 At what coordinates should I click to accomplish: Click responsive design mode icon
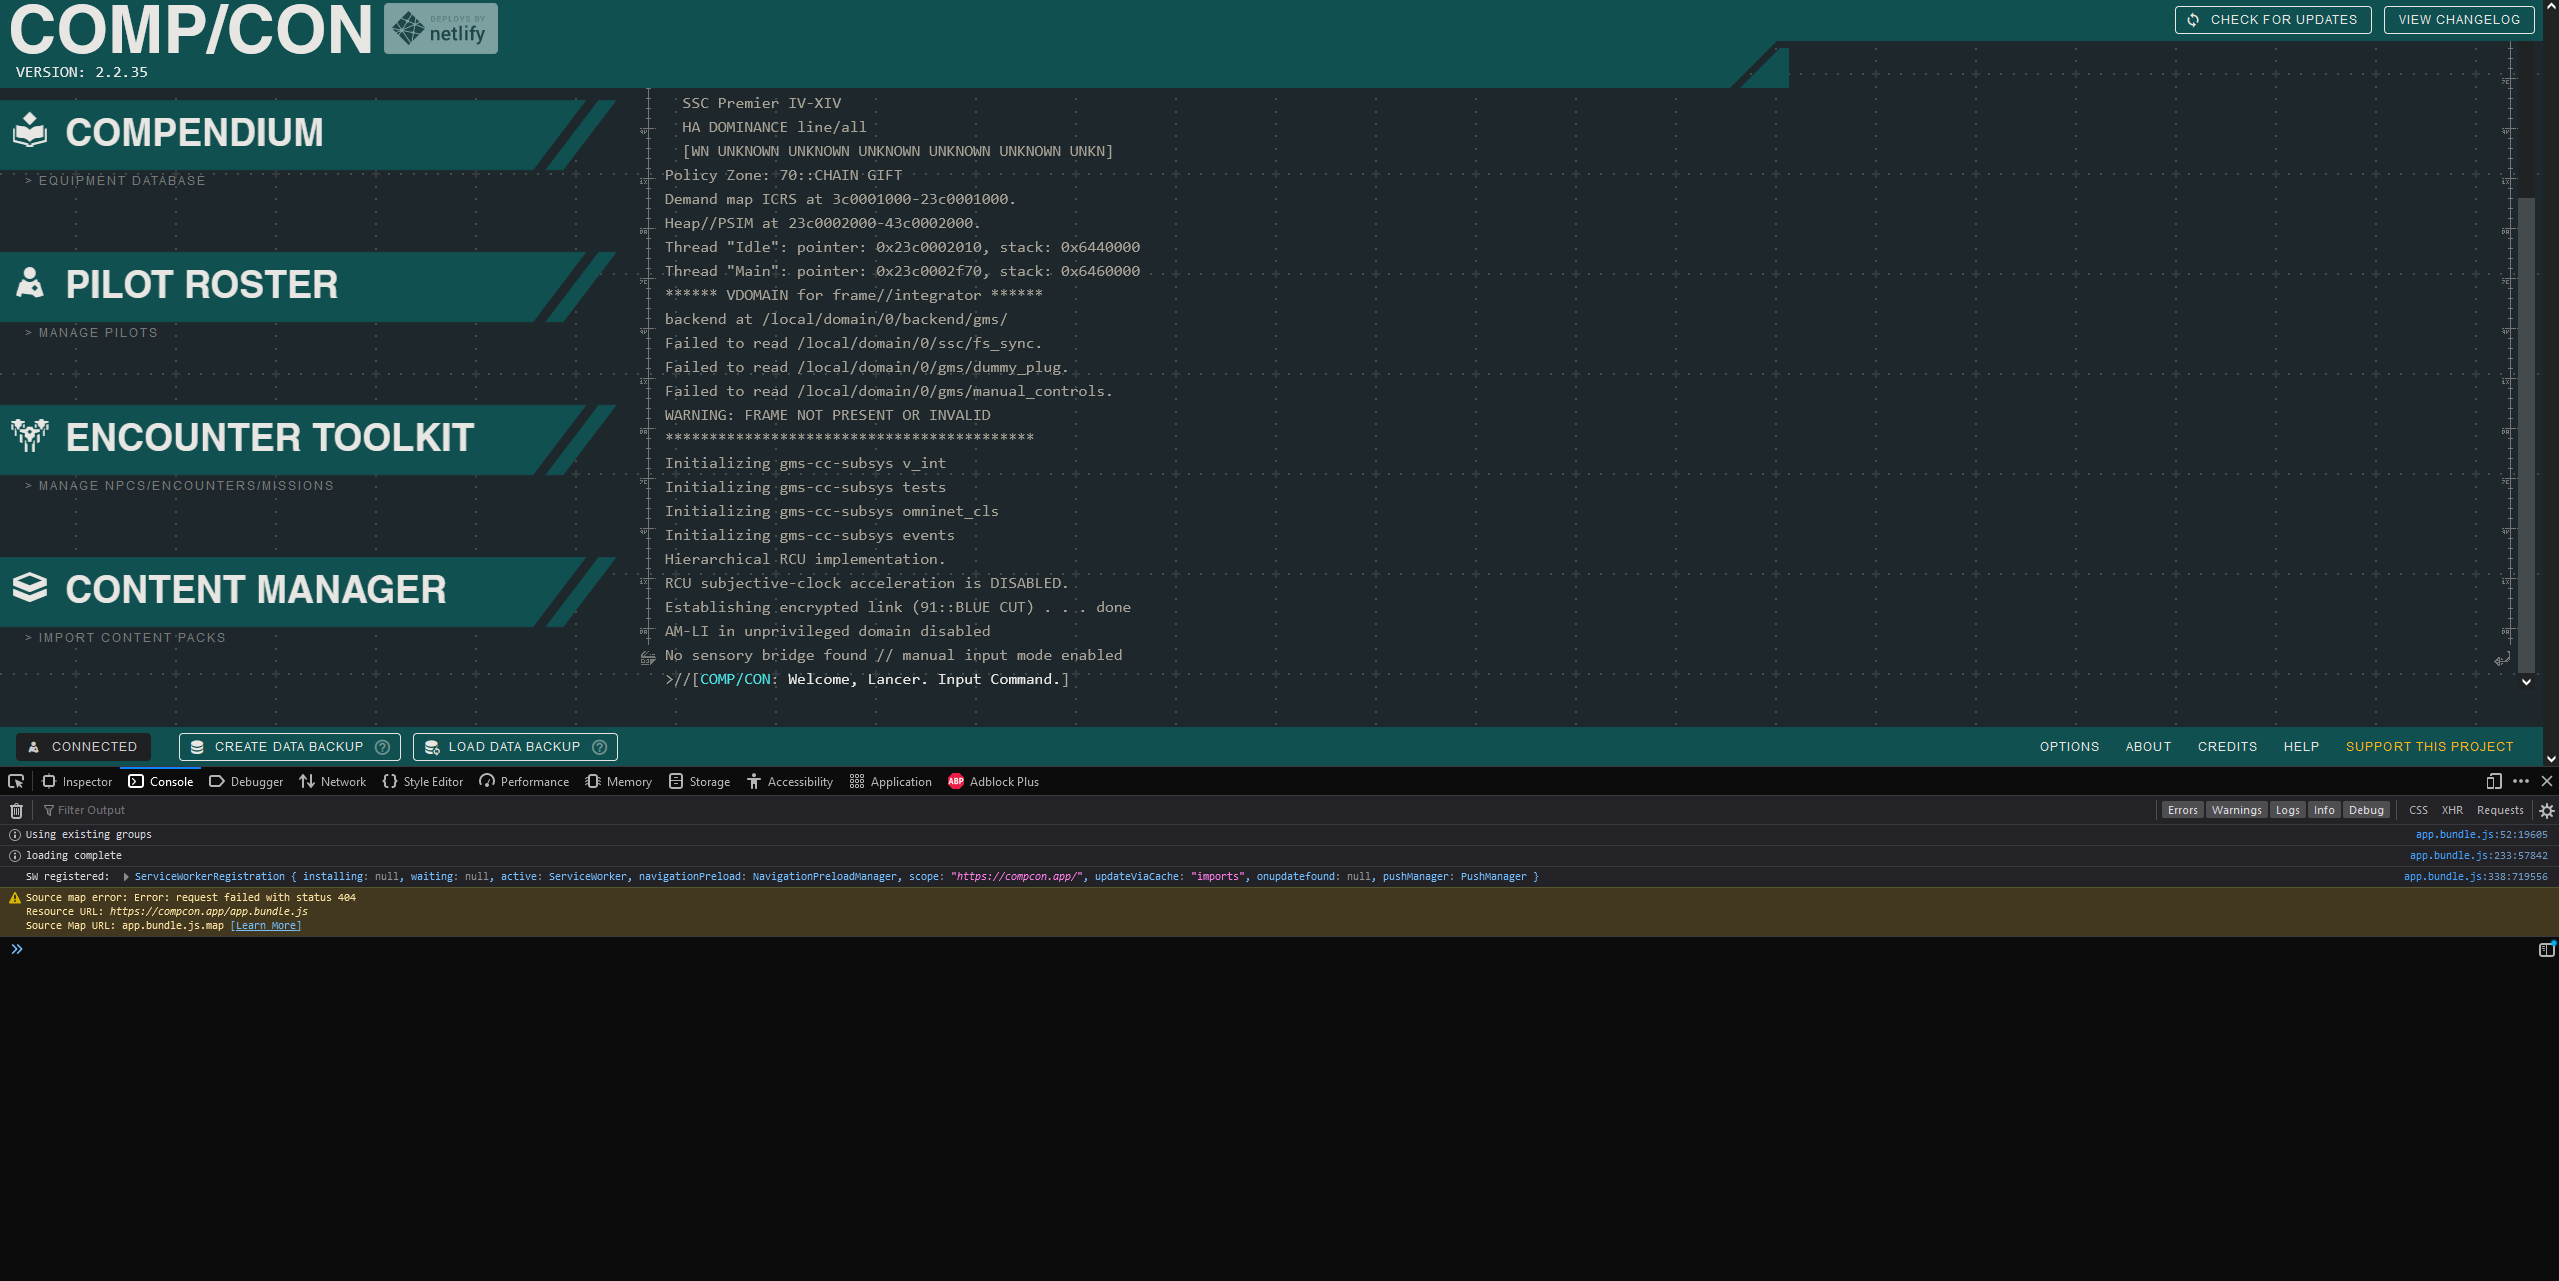tap(2493, 782)
